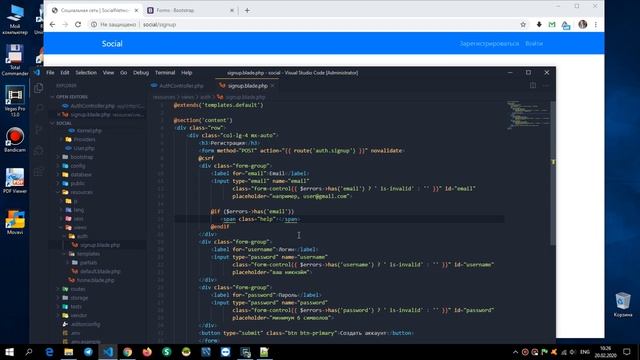Screen dimensions: 640x360
Task: Open Telegram from the taskbar
Action: coord(88,352)
